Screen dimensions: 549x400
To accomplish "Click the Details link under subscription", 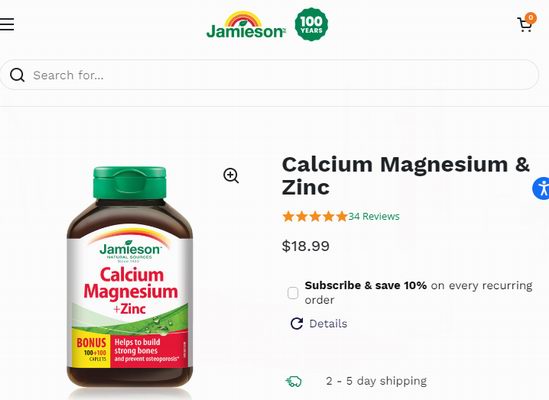I will 328,324.
